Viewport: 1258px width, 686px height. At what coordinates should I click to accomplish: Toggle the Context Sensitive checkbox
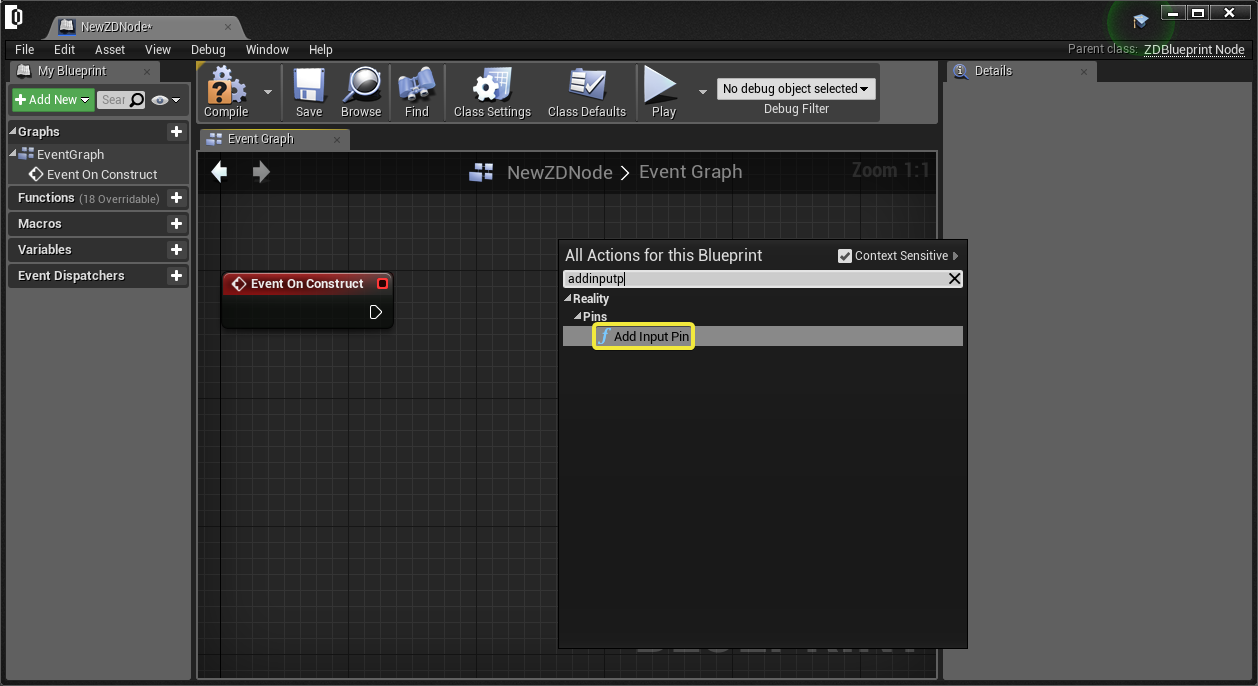click(845, 256)
